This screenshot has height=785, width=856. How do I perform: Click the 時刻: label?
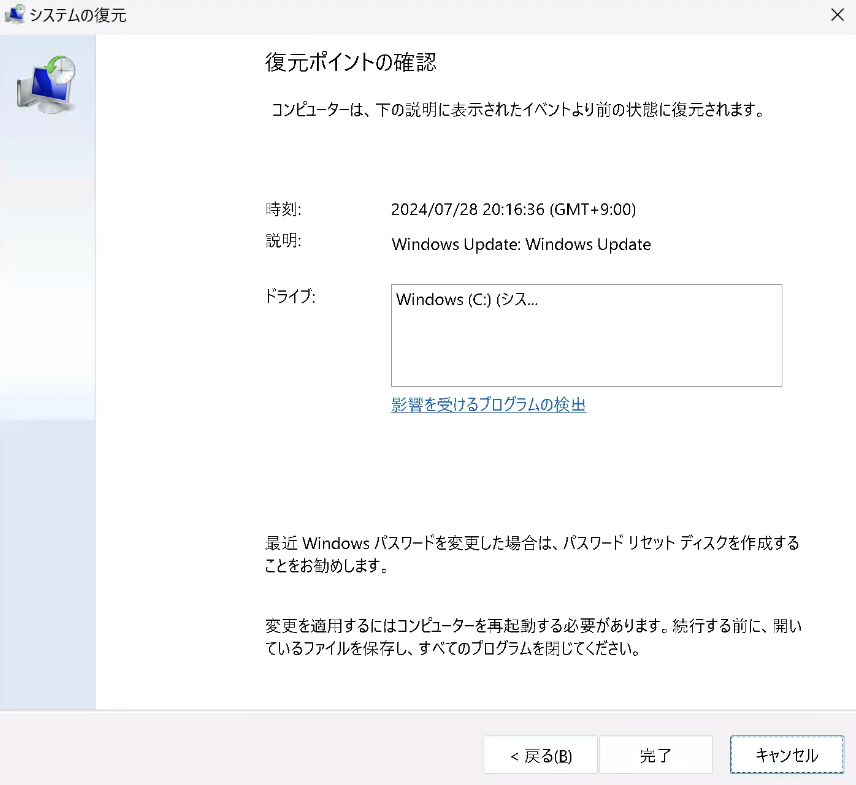[283, 209]
